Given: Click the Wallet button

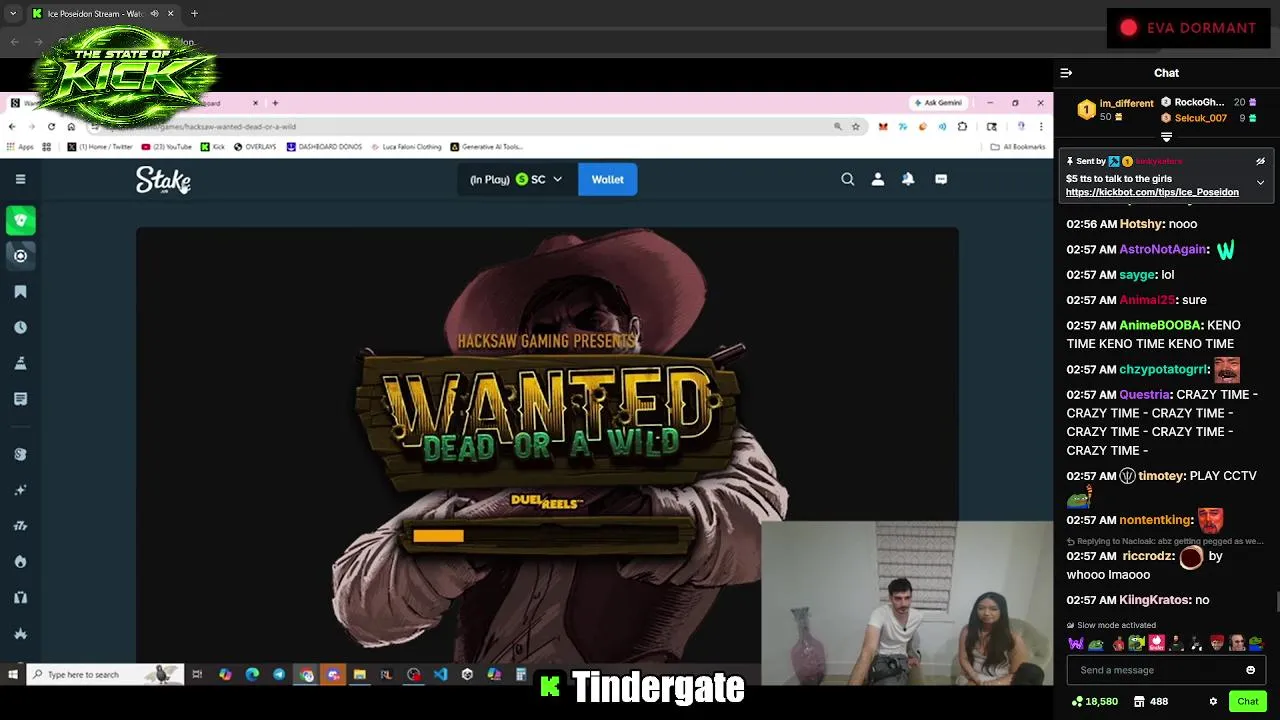Looking at the screenshot, I should tap(607, 180).
